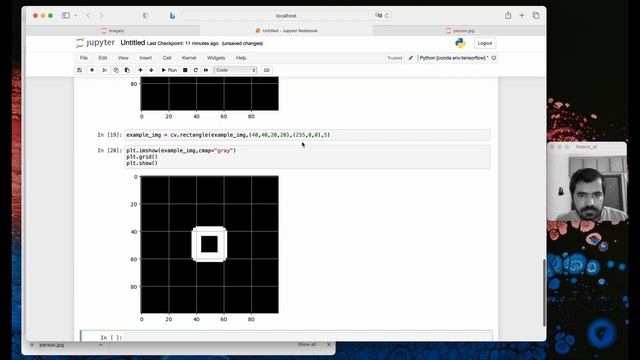Click the cv.rectangle code cell In [19]

(307, 135)
